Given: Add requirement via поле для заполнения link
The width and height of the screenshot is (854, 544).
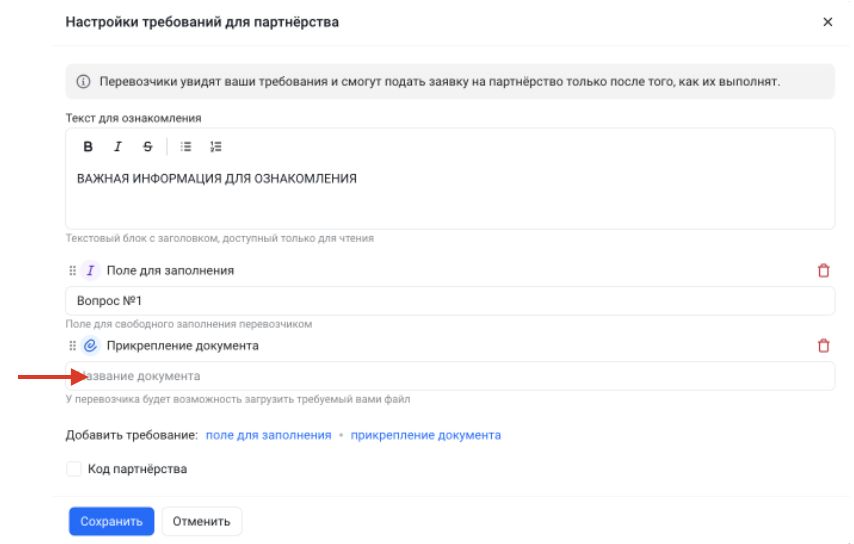Looking at the screenshot, I should [x=269, y=435].
